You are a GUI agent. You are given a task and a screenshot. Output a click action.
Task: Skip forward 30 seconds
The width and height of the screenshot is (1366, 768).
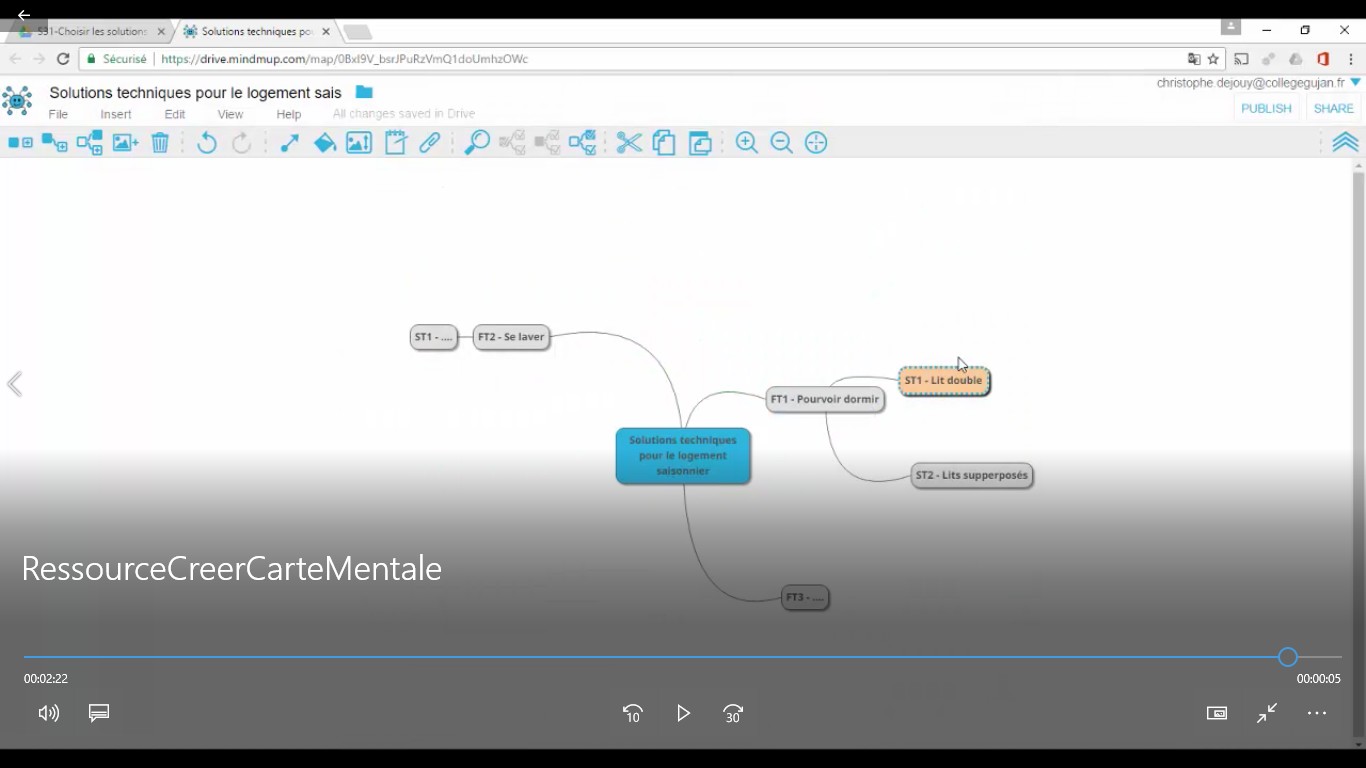tap(733, 713)
